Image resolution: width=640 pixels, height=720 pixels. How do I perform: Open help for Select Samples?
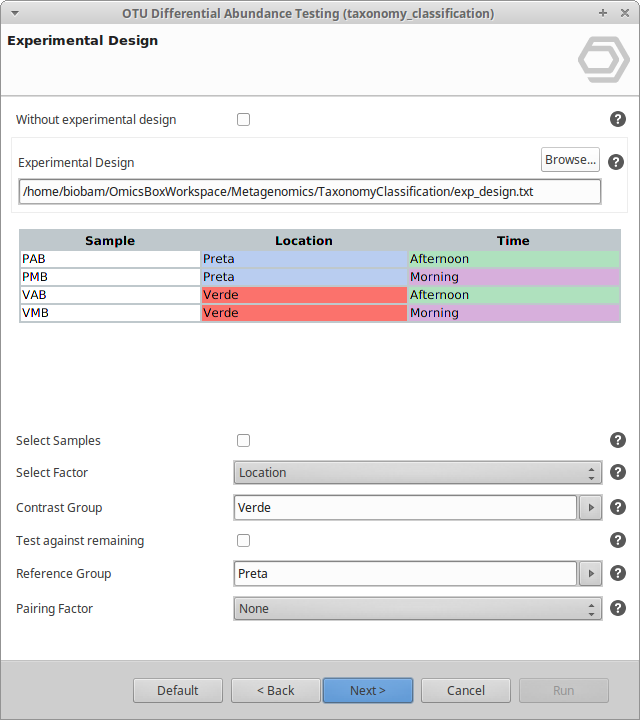click(x=618, y=441)
